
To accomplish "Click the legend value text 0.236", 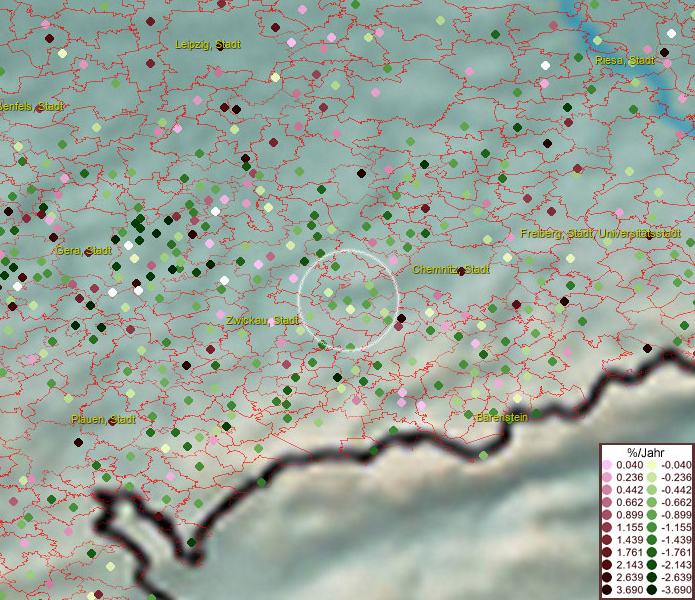I will (x=629, y=477).
